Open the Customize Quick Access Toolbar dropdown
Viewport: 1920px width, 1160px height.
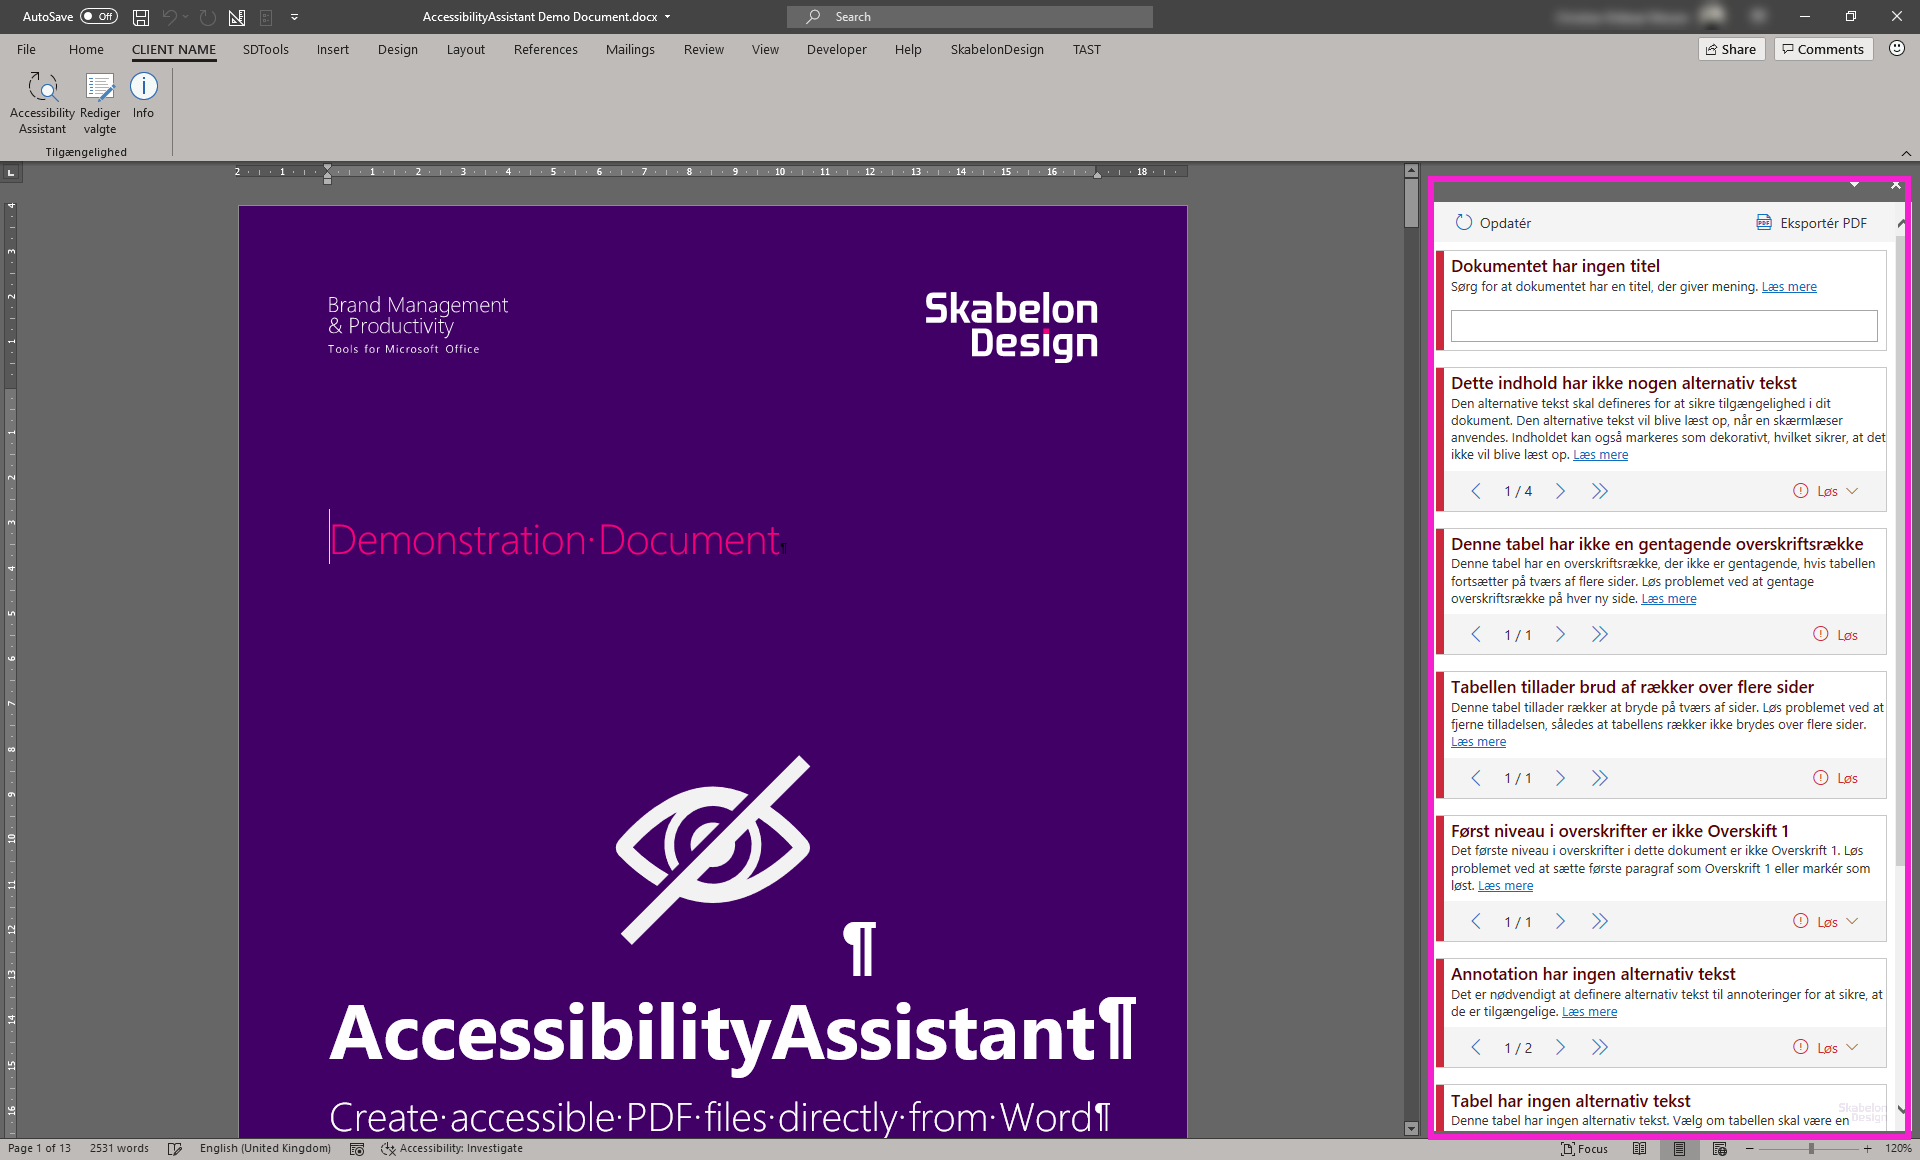coord(294,17)
